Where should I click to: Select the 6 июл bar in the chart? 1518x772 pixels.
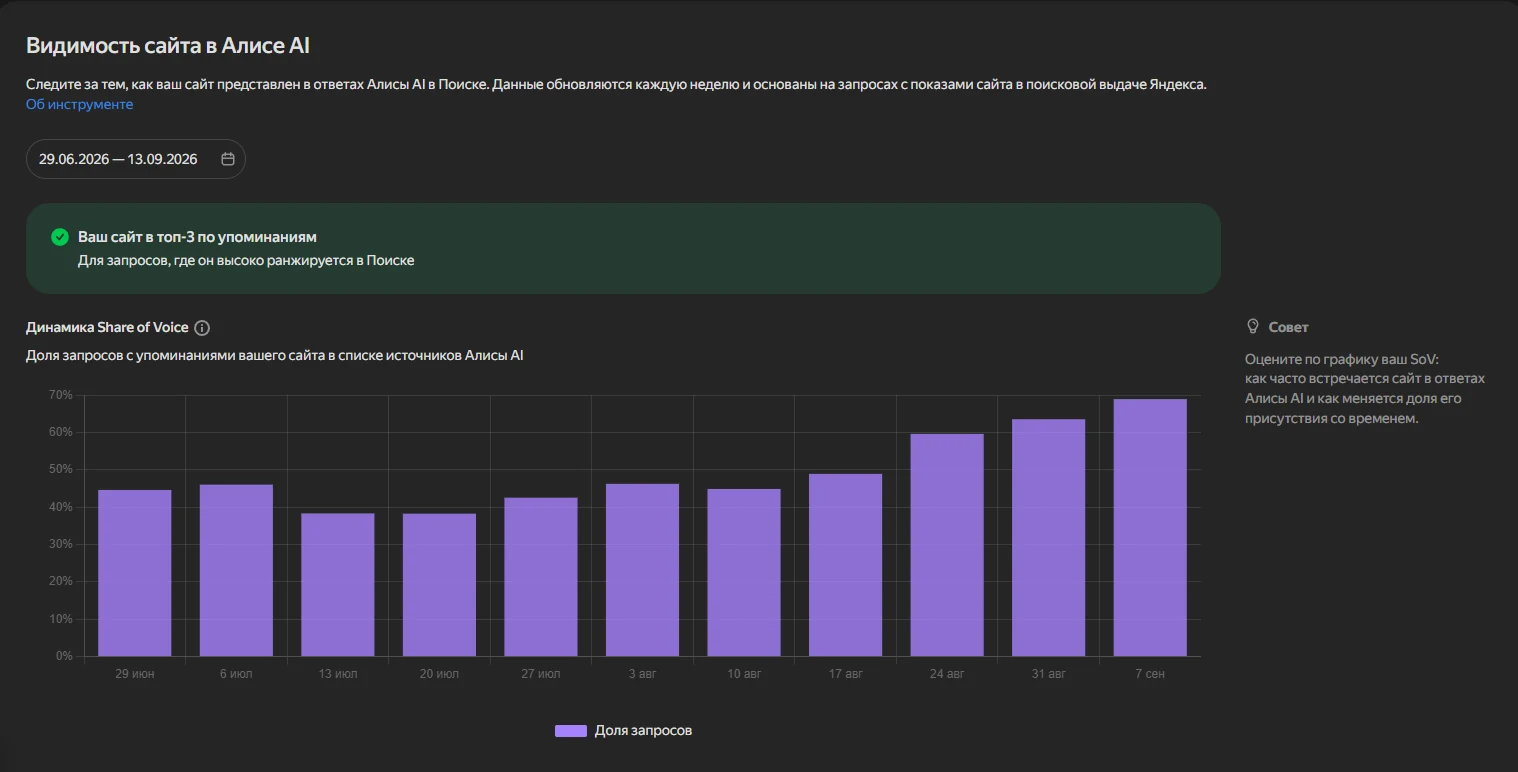(x=236, y=570)
